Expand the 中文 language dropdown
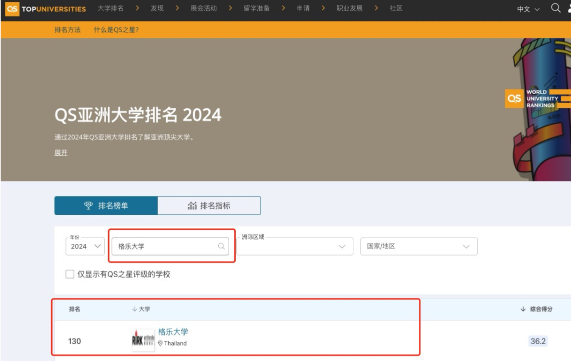The height and width of the screenshot is (361, 571). pyautogui.click(x=528, y=9)
